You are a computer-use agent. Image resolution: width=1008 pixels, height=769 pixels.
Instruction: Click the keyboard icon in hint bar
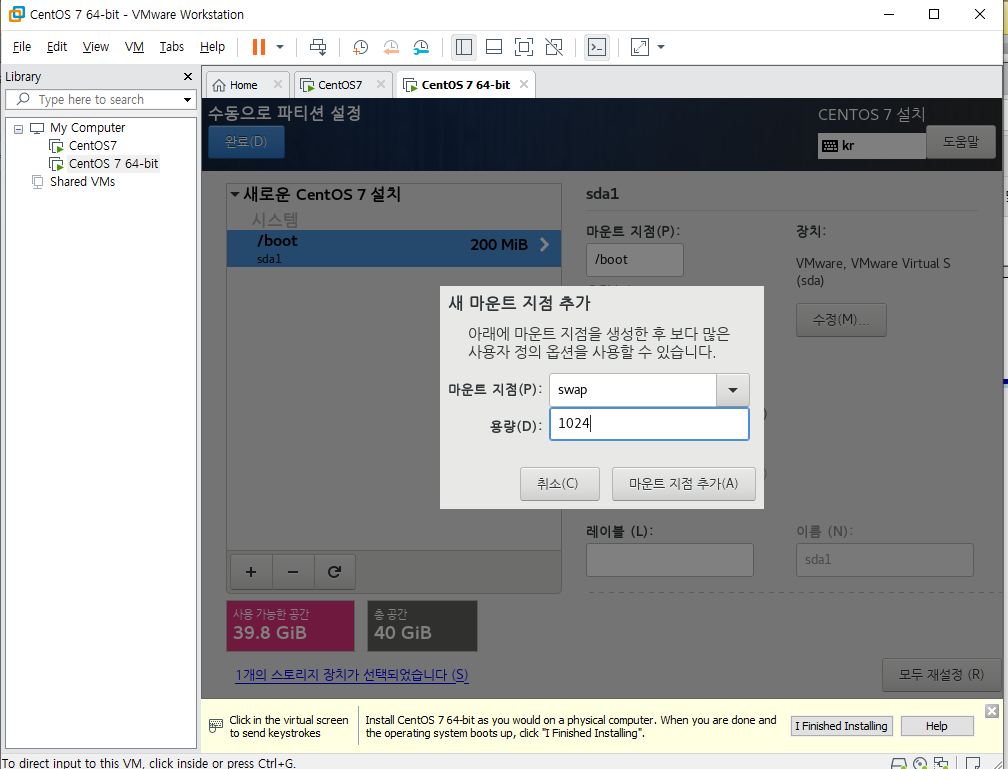click(216, 727)
